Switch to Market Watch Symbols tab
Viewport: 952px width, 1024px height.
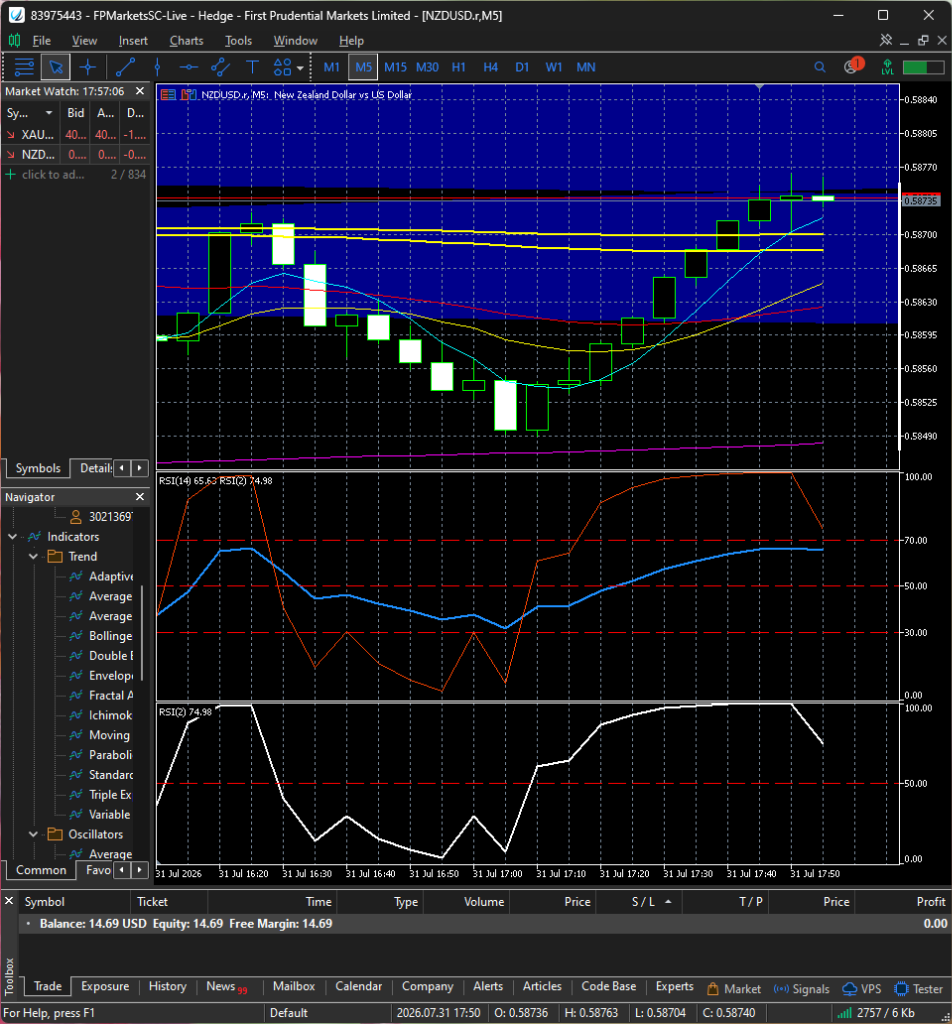click(38, 468)
